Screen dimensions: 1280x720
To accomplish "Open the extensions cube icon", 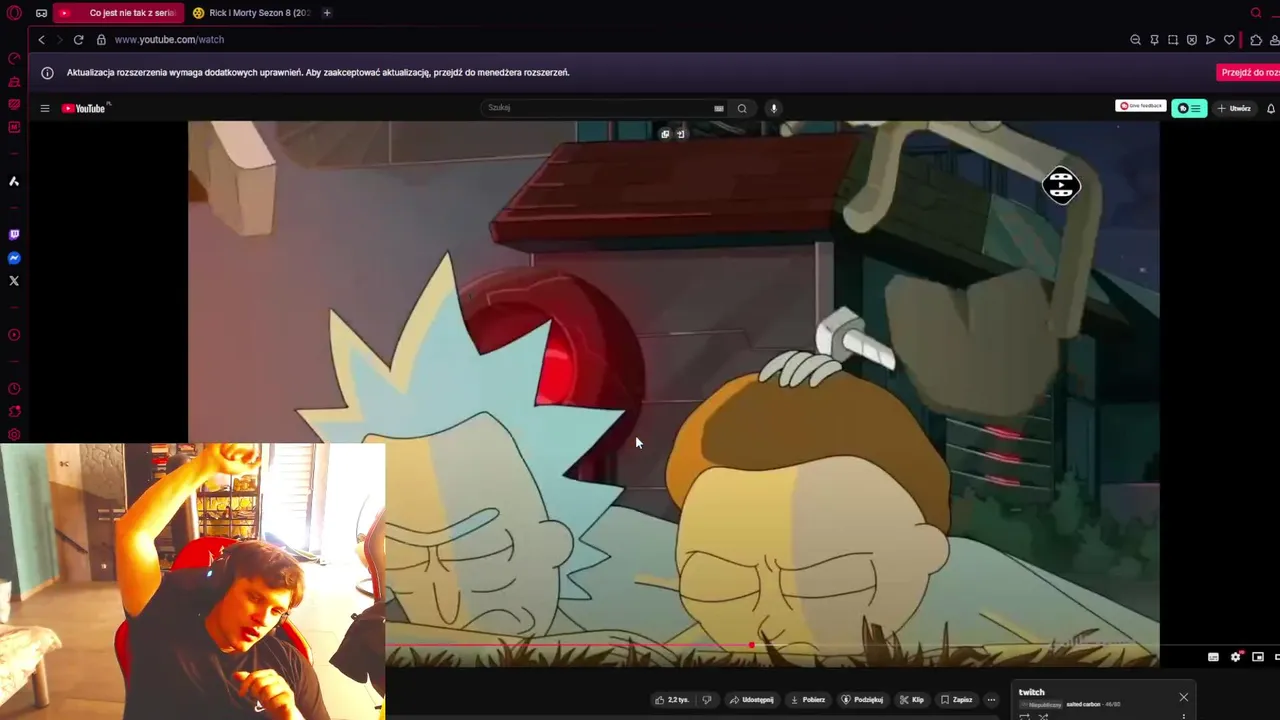I will click(x=1256, y=40).
